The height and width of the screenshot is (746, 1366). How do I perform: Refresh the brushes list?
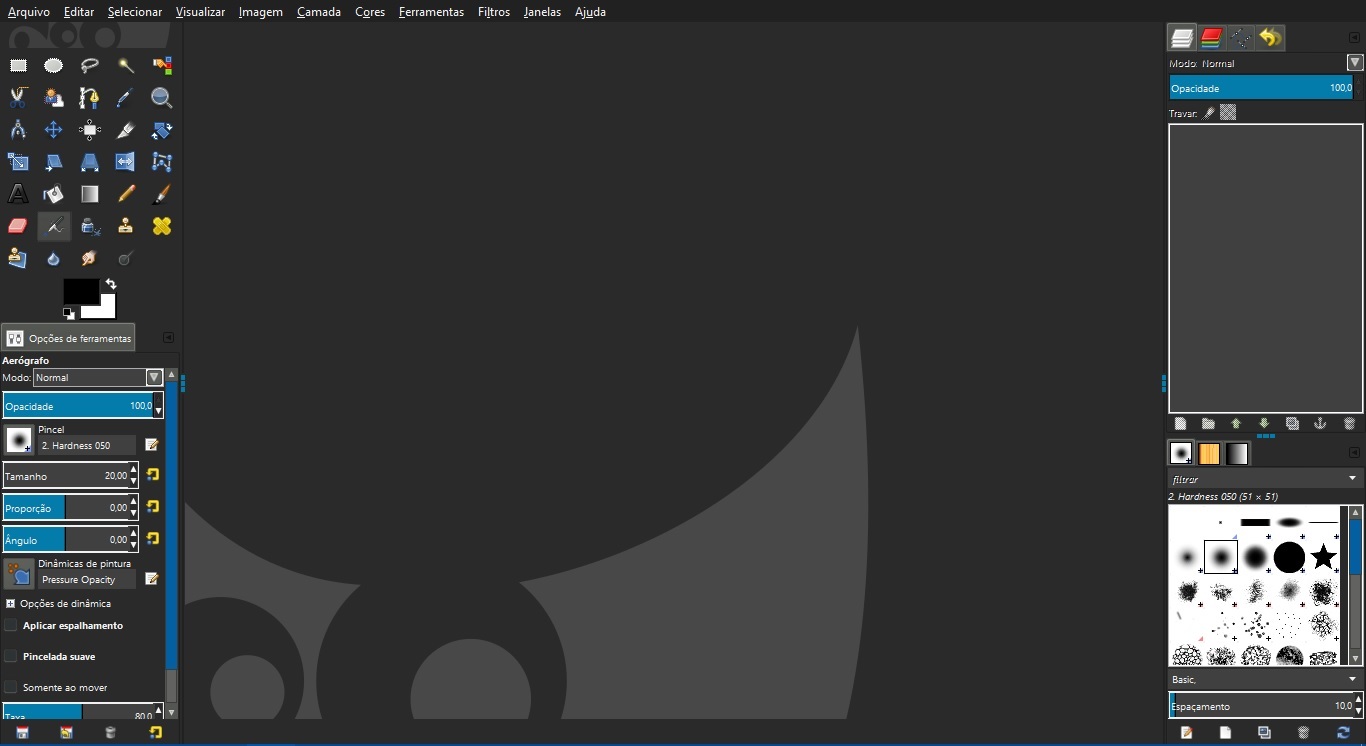click(1343, 733)
